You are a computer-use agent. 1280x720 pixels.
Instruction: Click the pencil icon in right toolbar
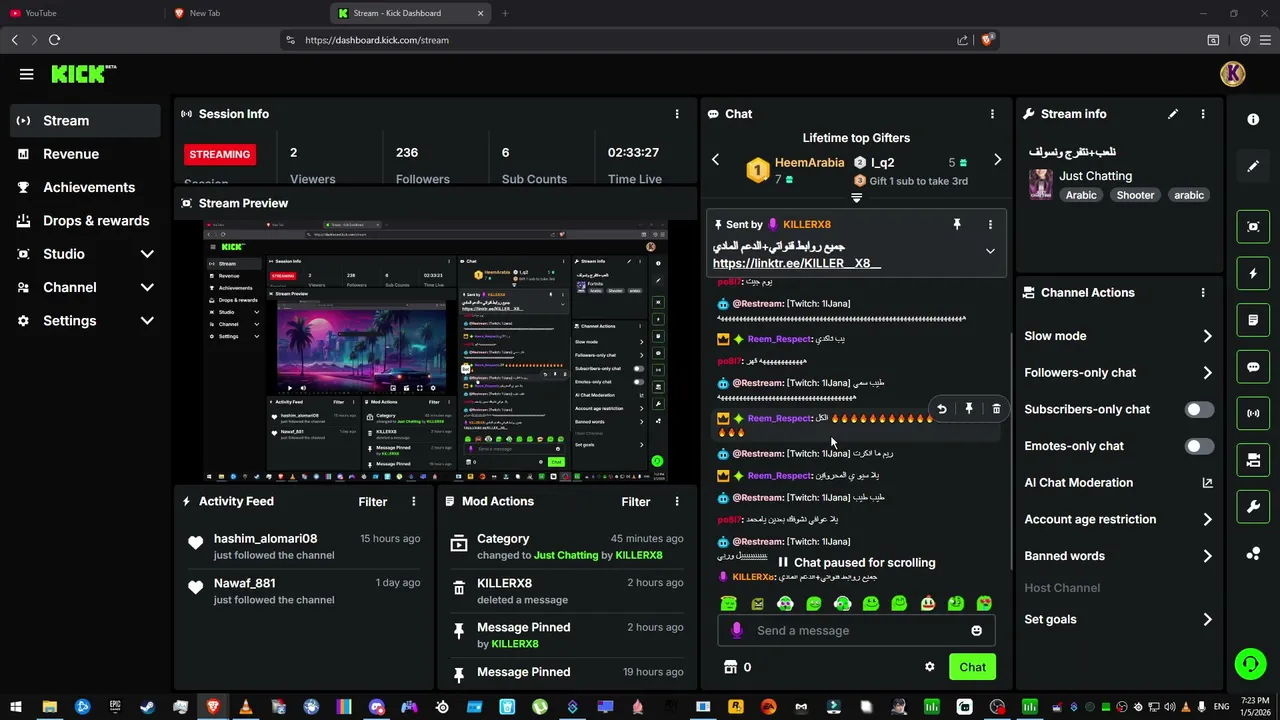(x=1253, y=166)
